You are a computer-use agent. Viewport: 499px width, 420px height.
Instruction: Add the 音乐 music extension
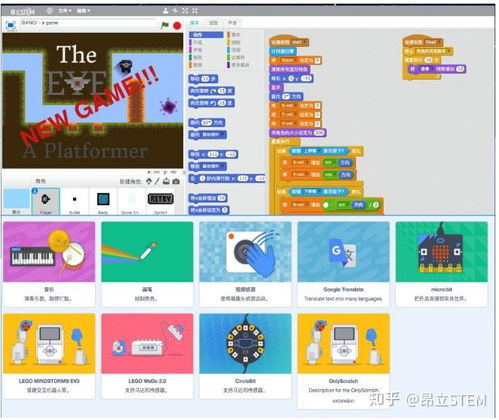click(49, 264)
